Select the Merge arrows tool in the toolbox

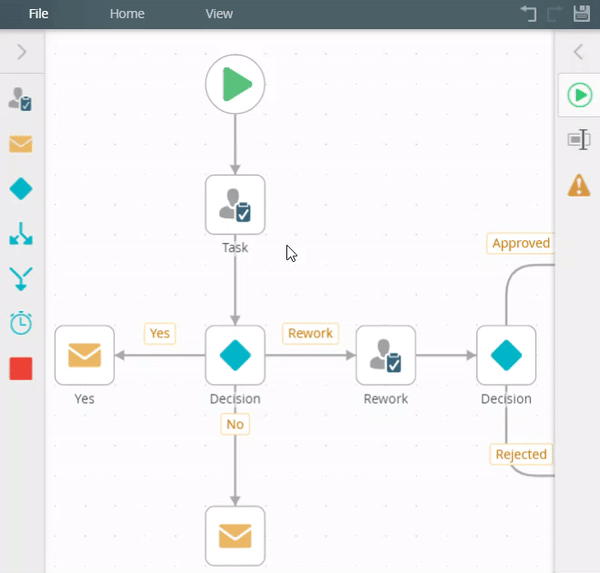coord(21,279)
